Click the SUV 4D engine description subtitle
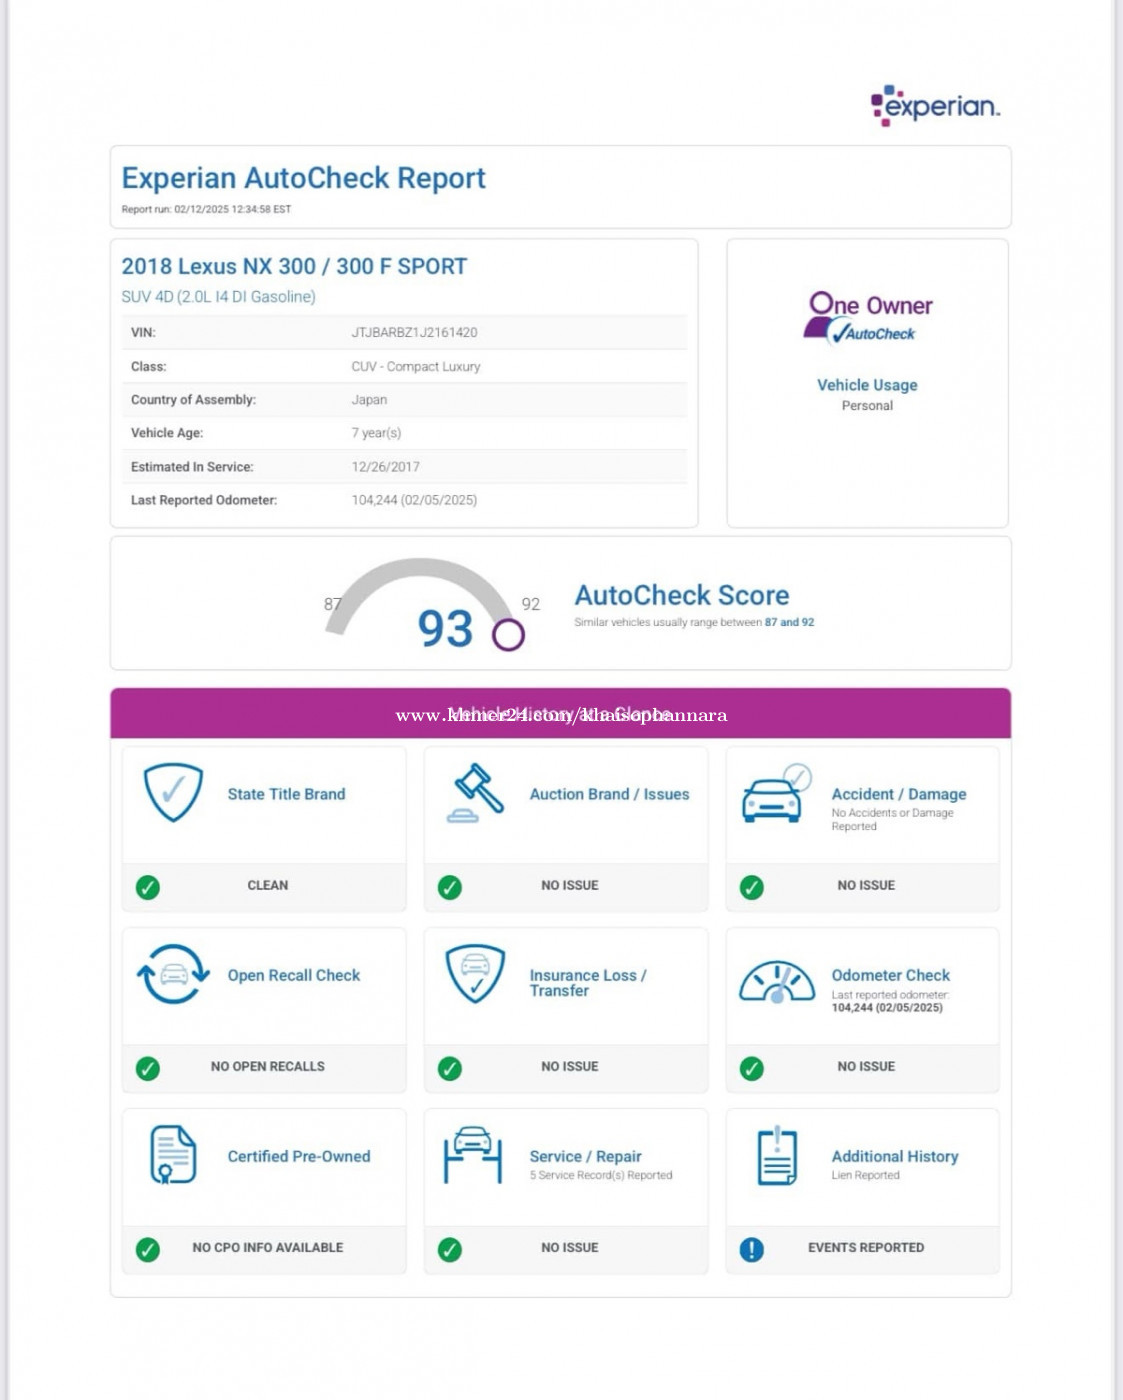 (x=218, y=297)
